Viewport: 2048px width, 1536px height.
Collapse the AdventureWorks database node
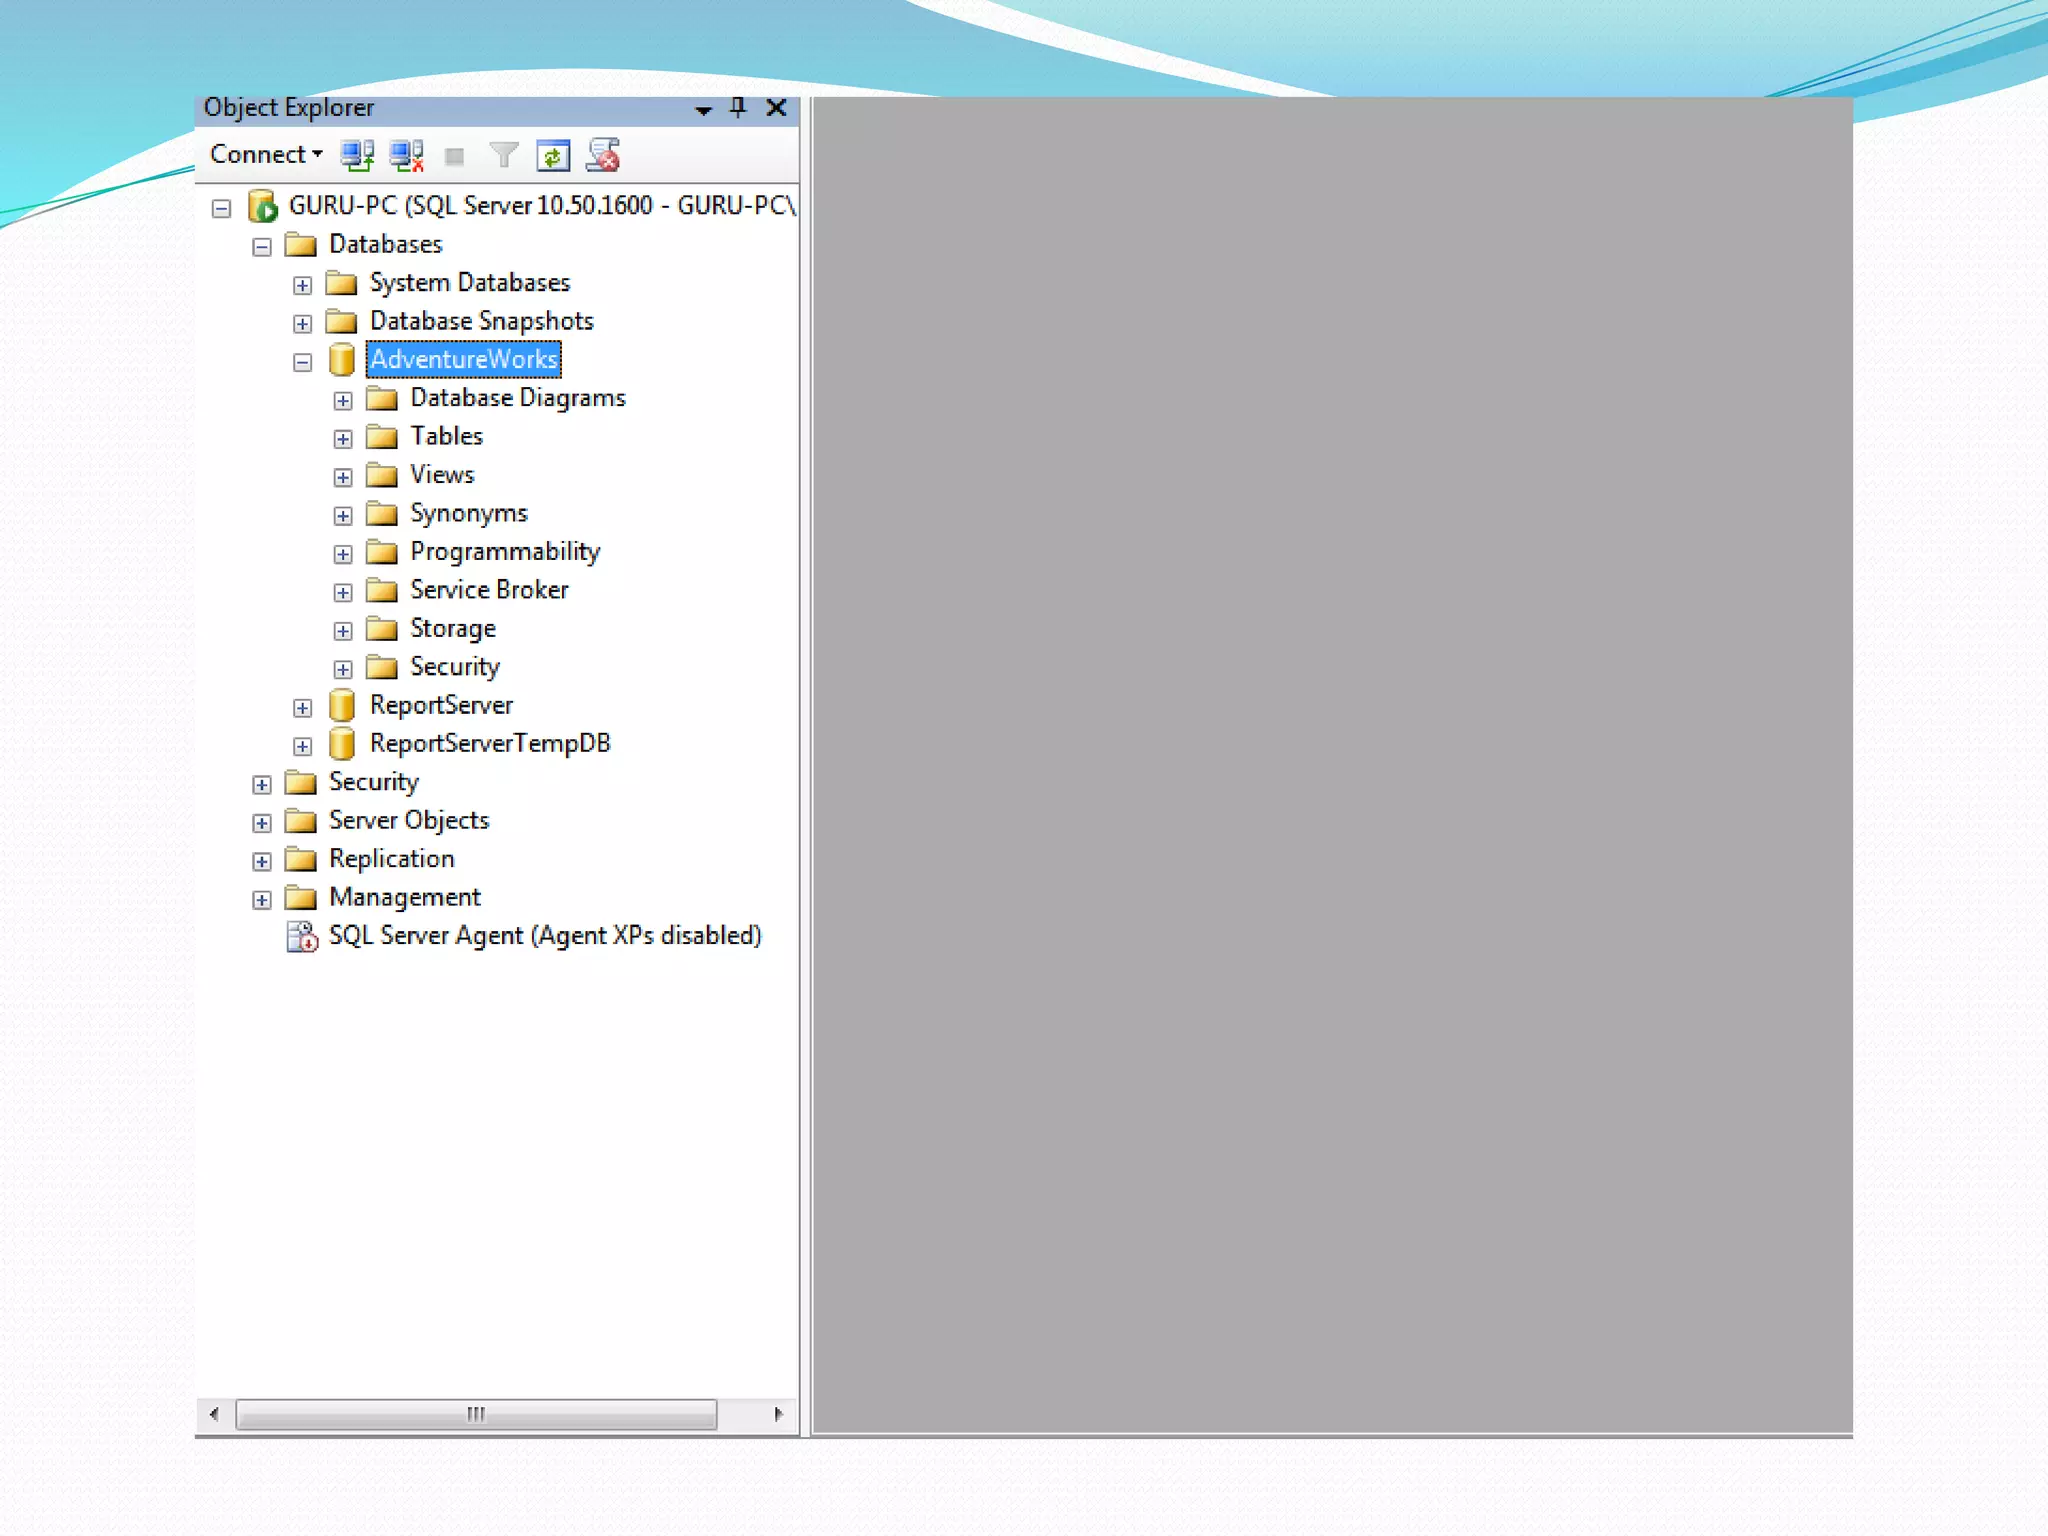[303, 362]
